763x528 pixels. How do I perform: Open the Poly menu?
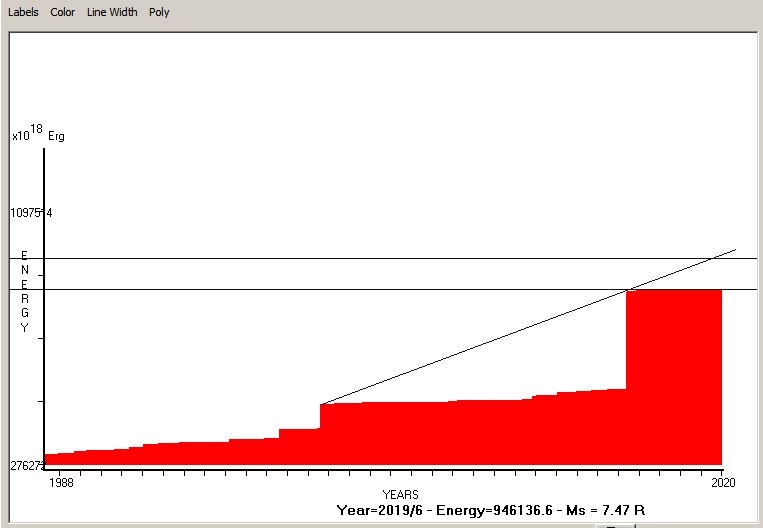159,12
